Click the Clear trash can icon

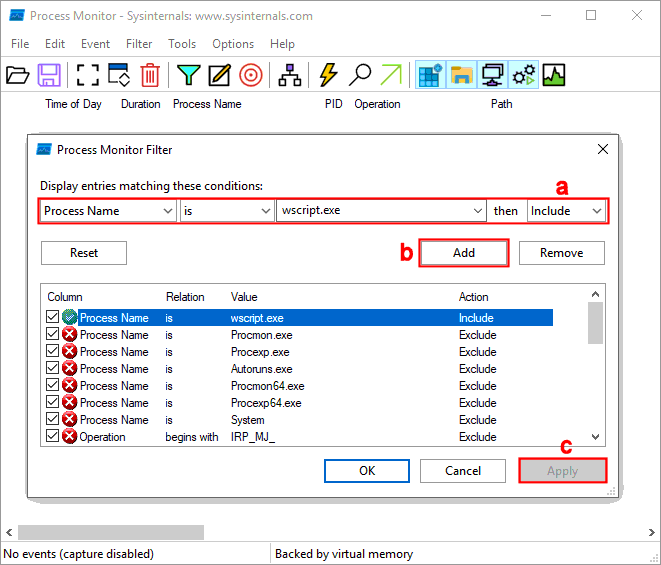[x=150, y=75]
